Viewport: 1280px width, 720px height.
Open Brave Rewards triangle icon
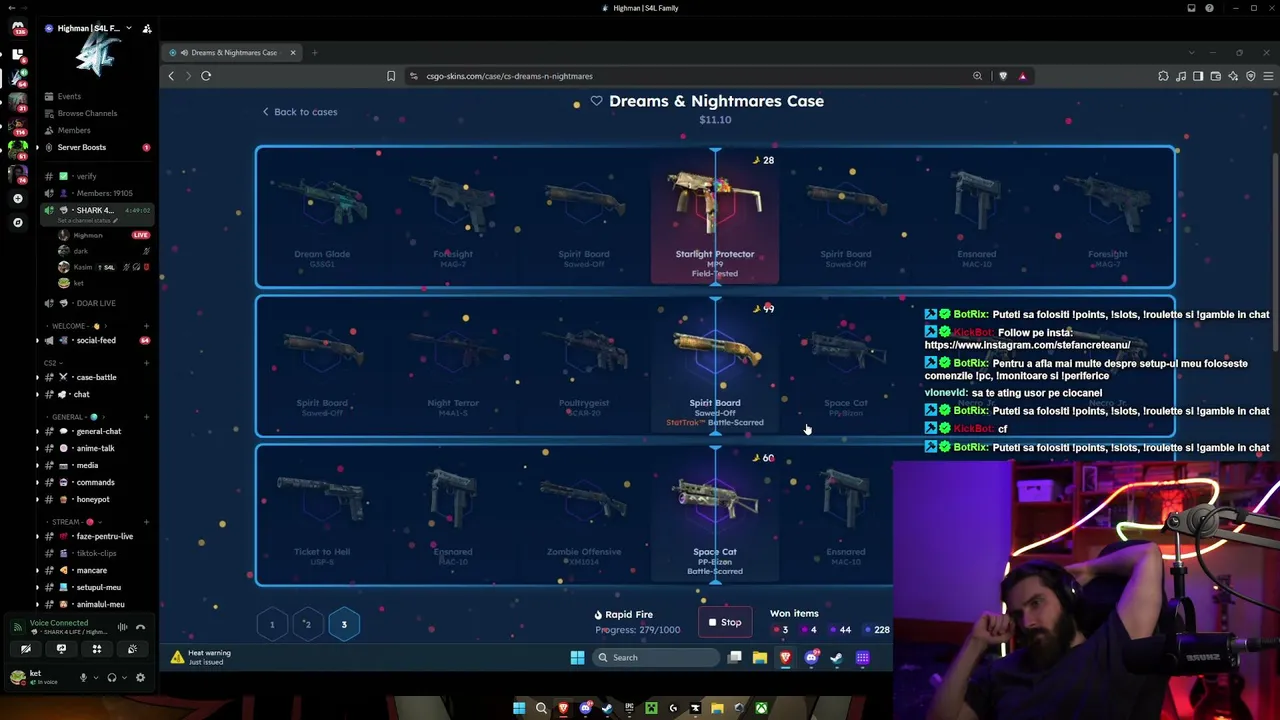pyautogui.click(x=1022, y=76)
